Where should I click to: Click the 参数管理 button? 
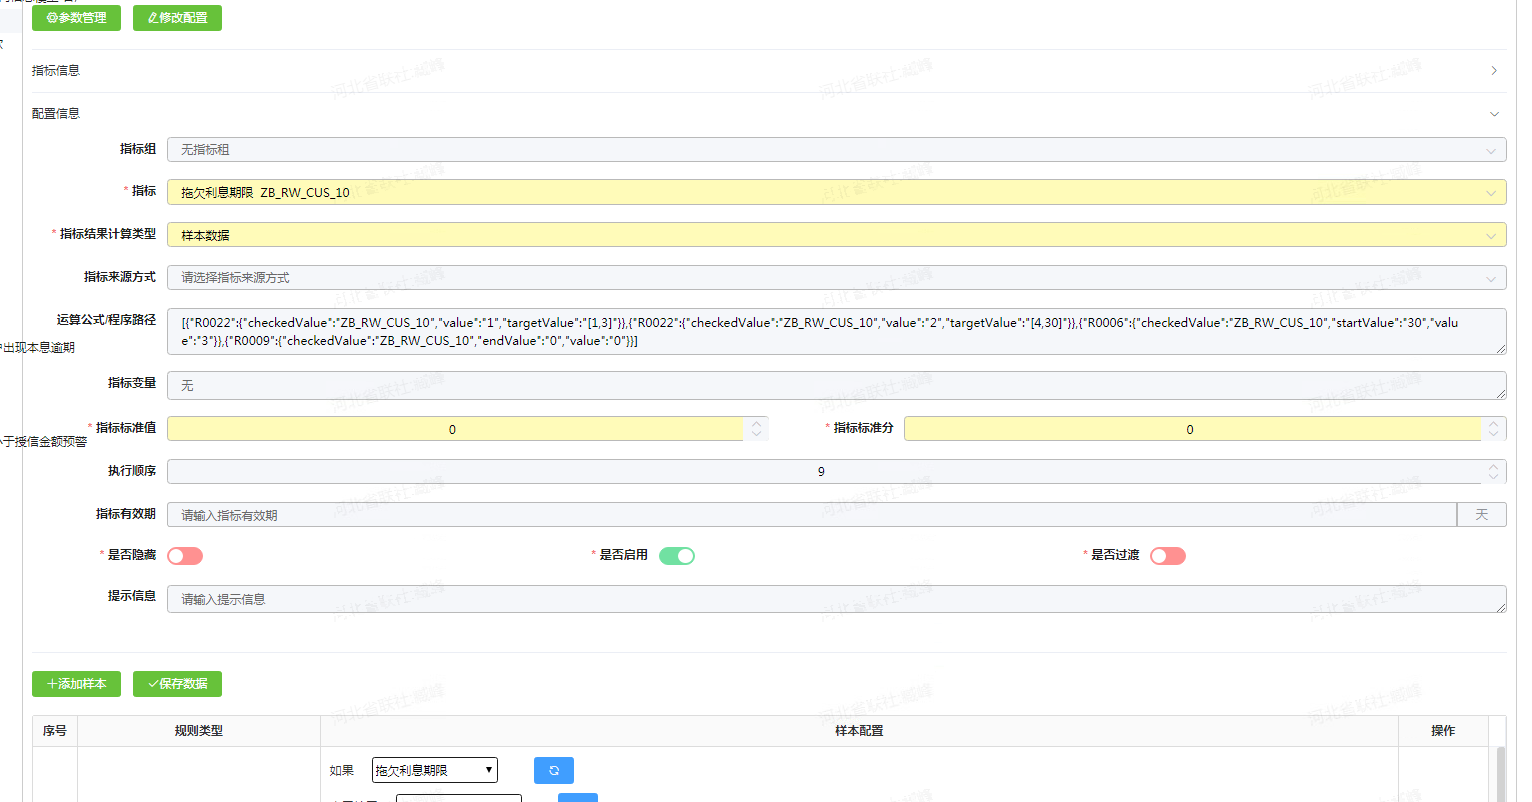76,18
